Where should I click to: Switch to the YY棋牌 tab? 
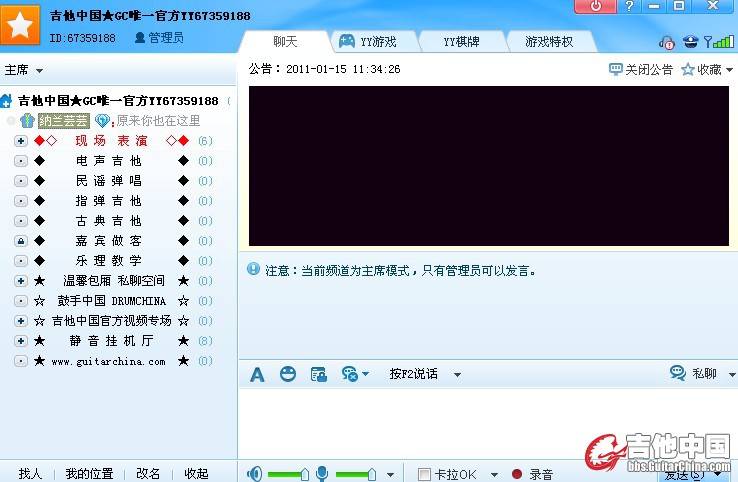[x=461, y=42]
